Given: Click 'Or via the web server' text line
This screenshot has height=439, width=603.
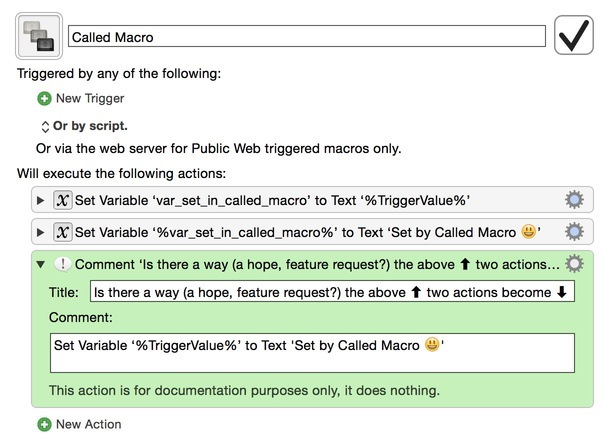Looking at the screenshot, I should point(218,148).
